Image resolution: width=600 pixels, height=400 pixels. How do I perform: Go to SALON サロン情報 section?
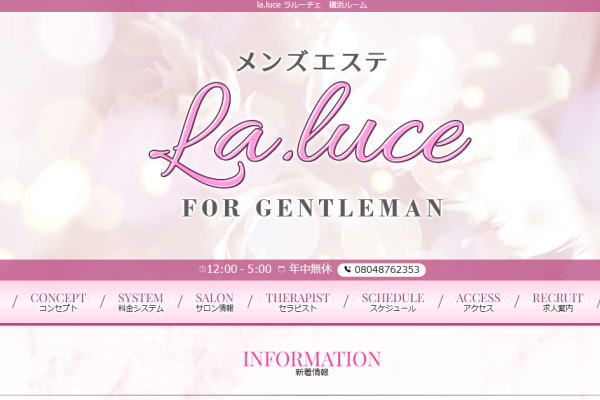click(215, 302)
